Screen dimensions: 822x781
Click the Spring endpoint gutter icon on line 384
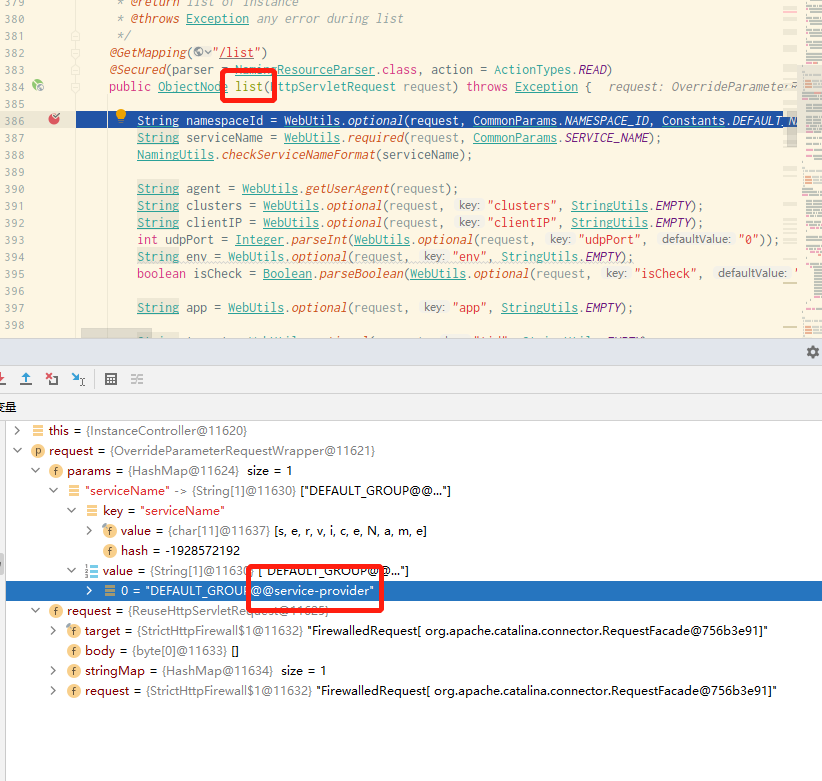click(x=38, y=85)
